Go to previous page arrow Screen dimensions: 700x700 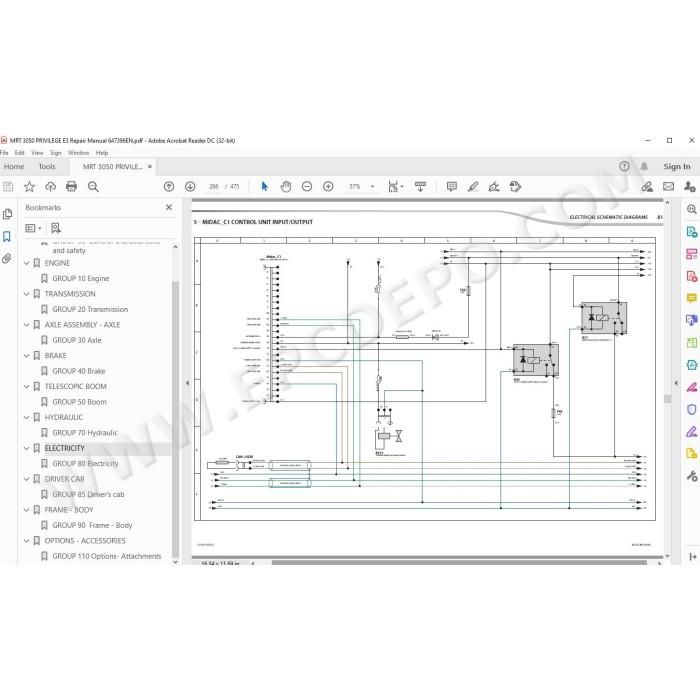click(x=169, y=187)
